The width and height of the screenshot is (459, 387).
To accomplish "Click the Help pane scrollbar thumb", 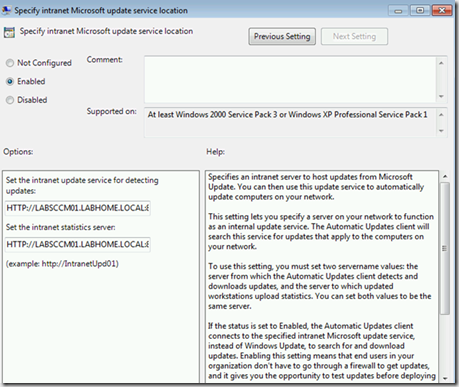I will pyautogui.click(x=445, y=248).
